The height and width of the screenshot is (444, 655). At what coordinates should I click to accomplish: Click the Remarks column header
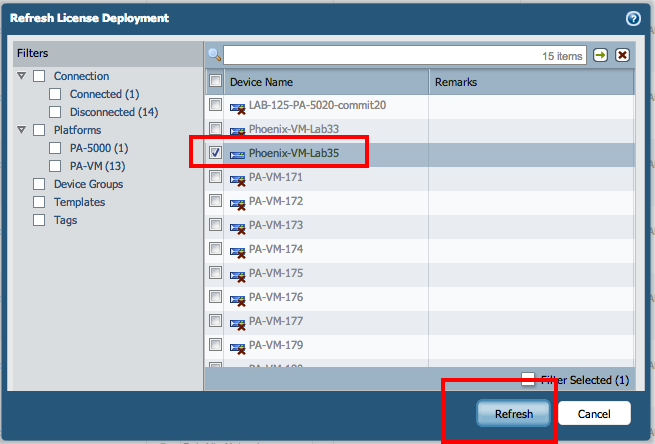(531, 82)
